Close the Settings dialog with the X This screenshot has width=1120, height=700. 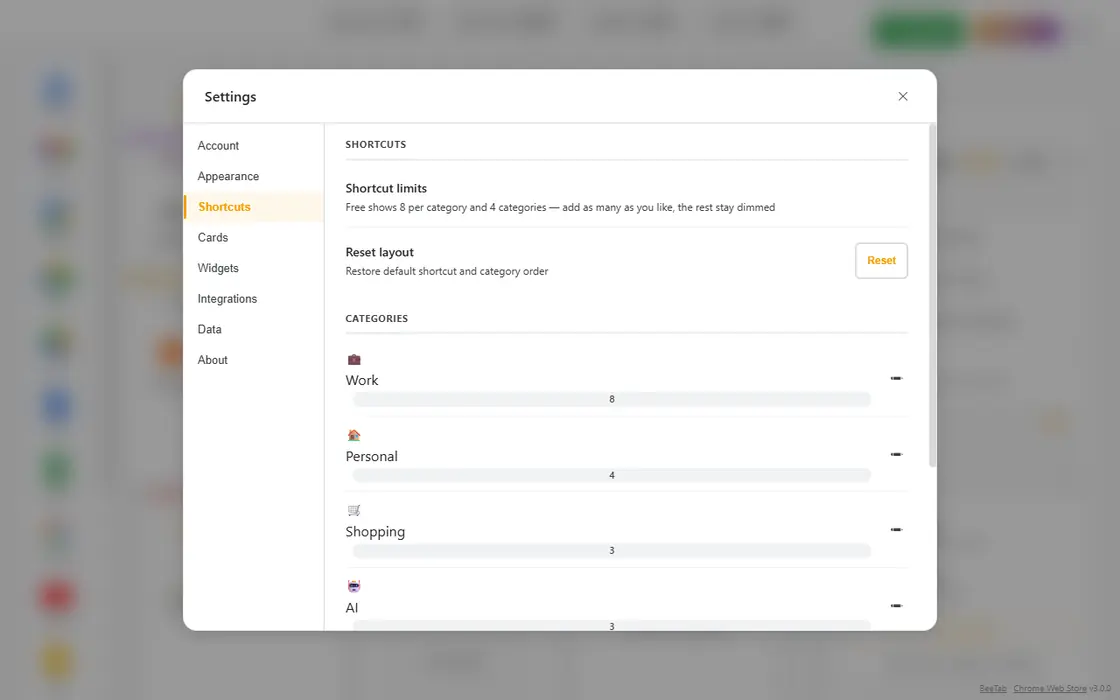[x=903, y=96]
